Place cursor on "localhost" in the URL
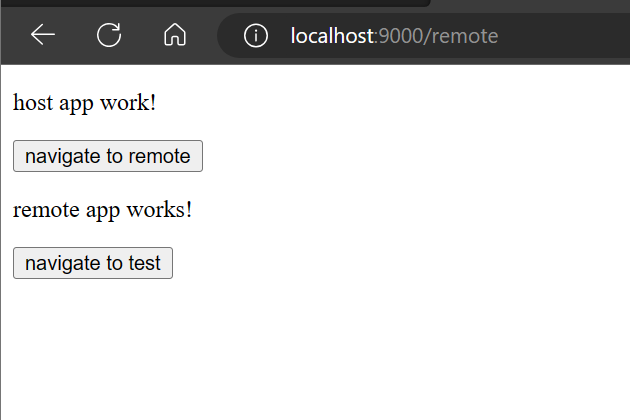 tap(332, 36)
